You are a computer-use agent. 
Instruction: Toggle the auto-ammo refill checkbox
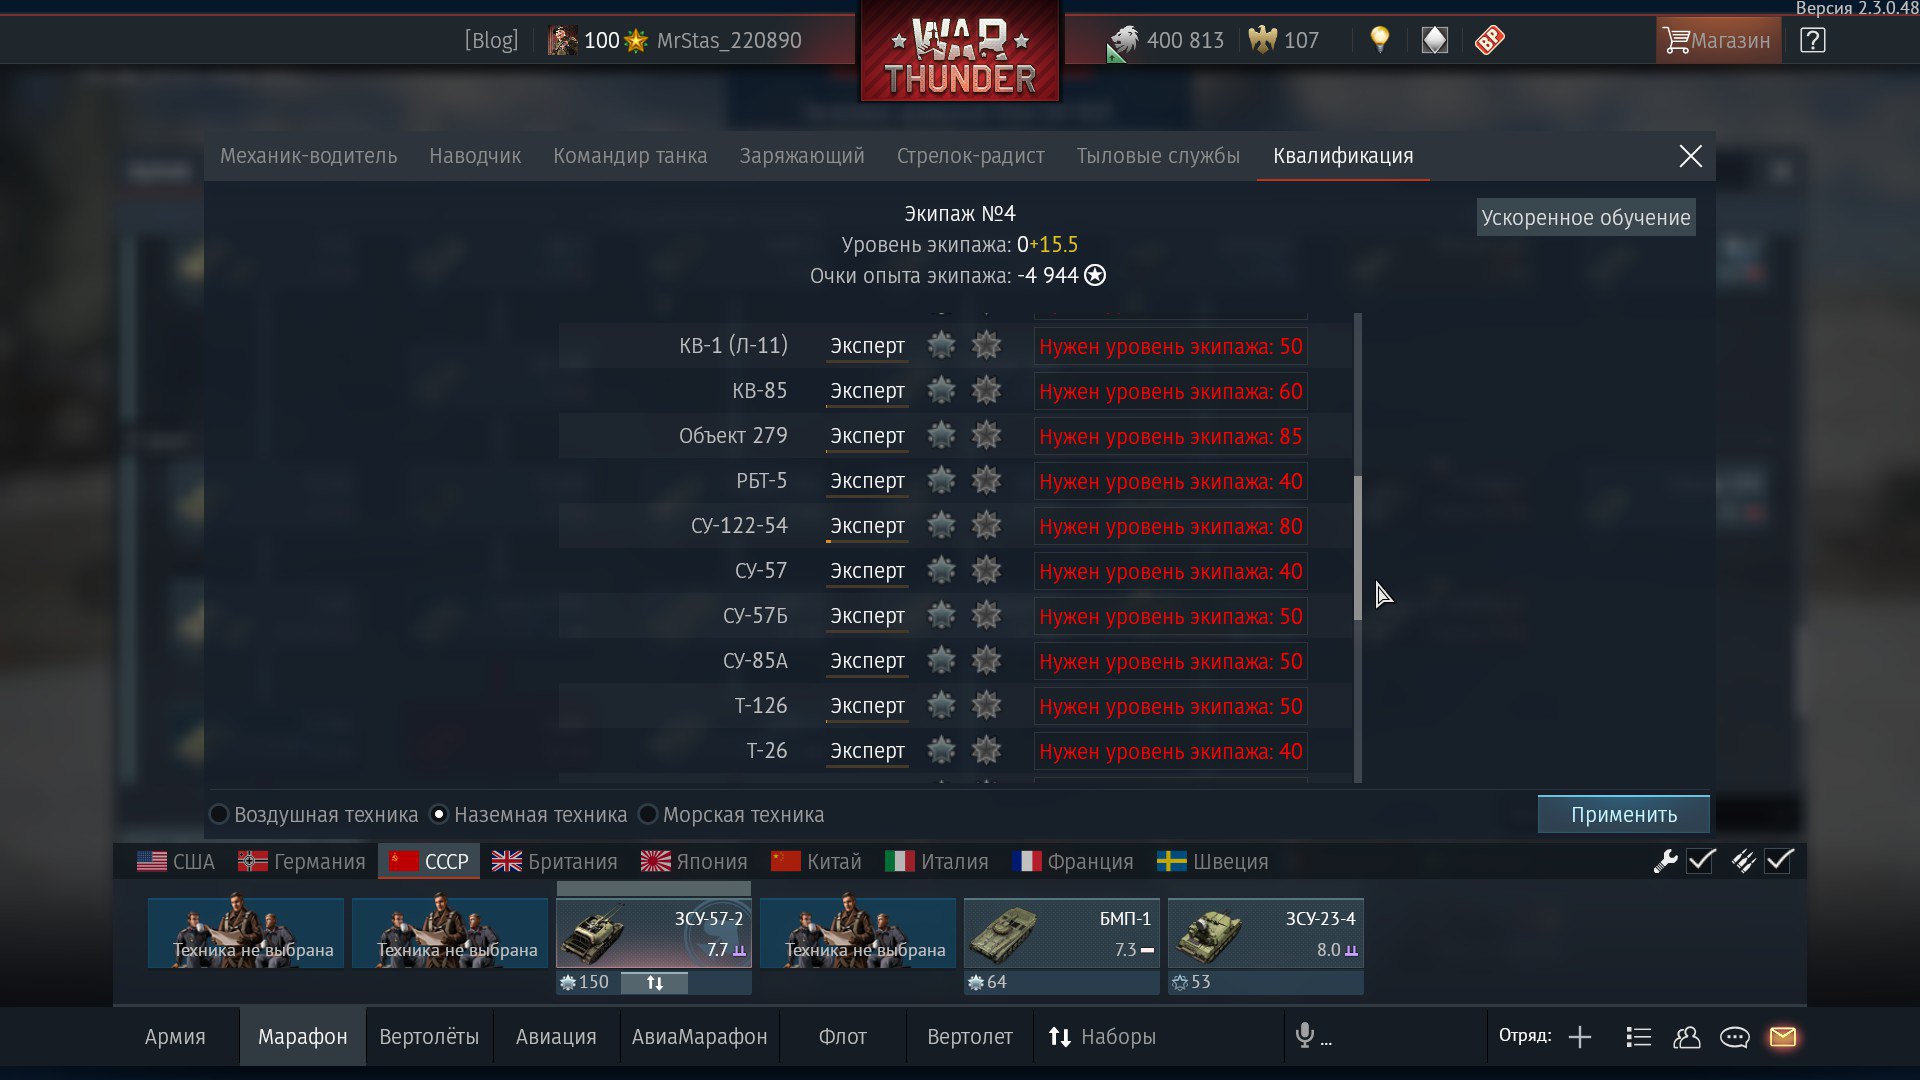[x=1779, y=861]
